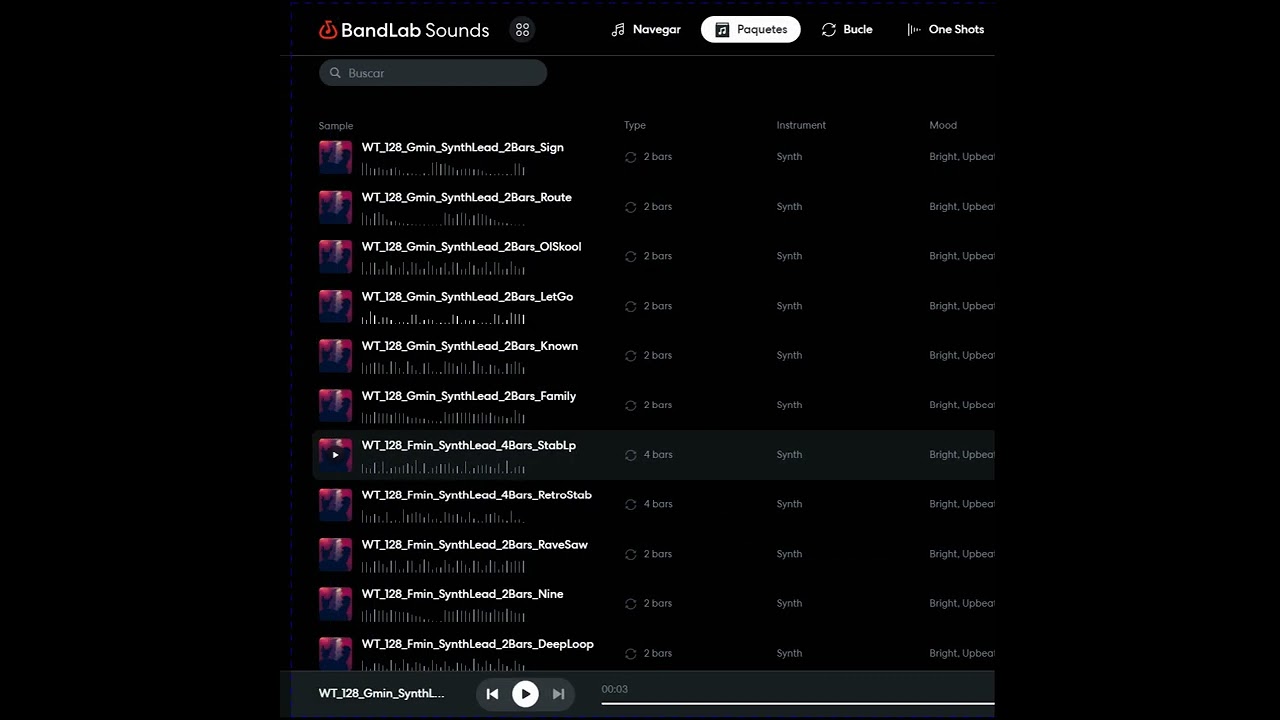Viewport: 1280px width, 720px height.
Task: Click loop icon in the Nine row
Action: [x=630, y=603]
